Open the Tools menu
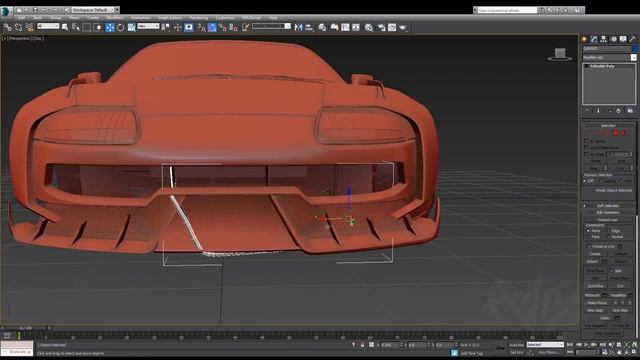 (x=38, y=18)
